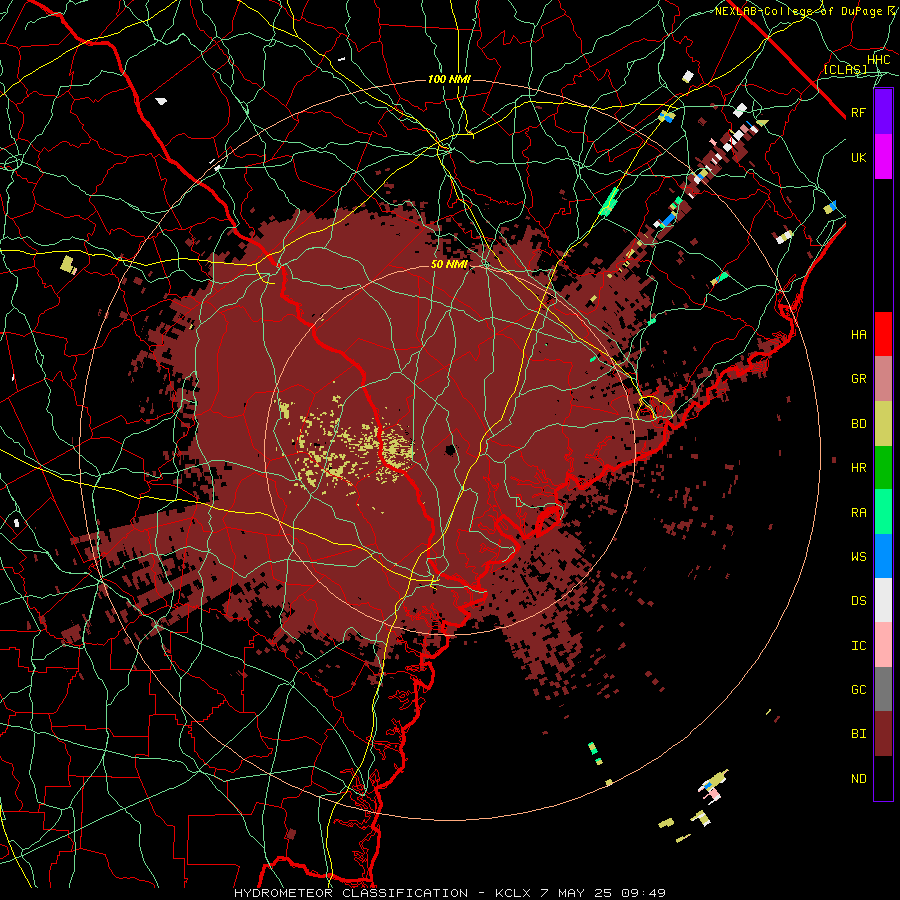This screenshot has width=900, height=900.
Task: Click the RA legend label
Action: tap(858, 512)
